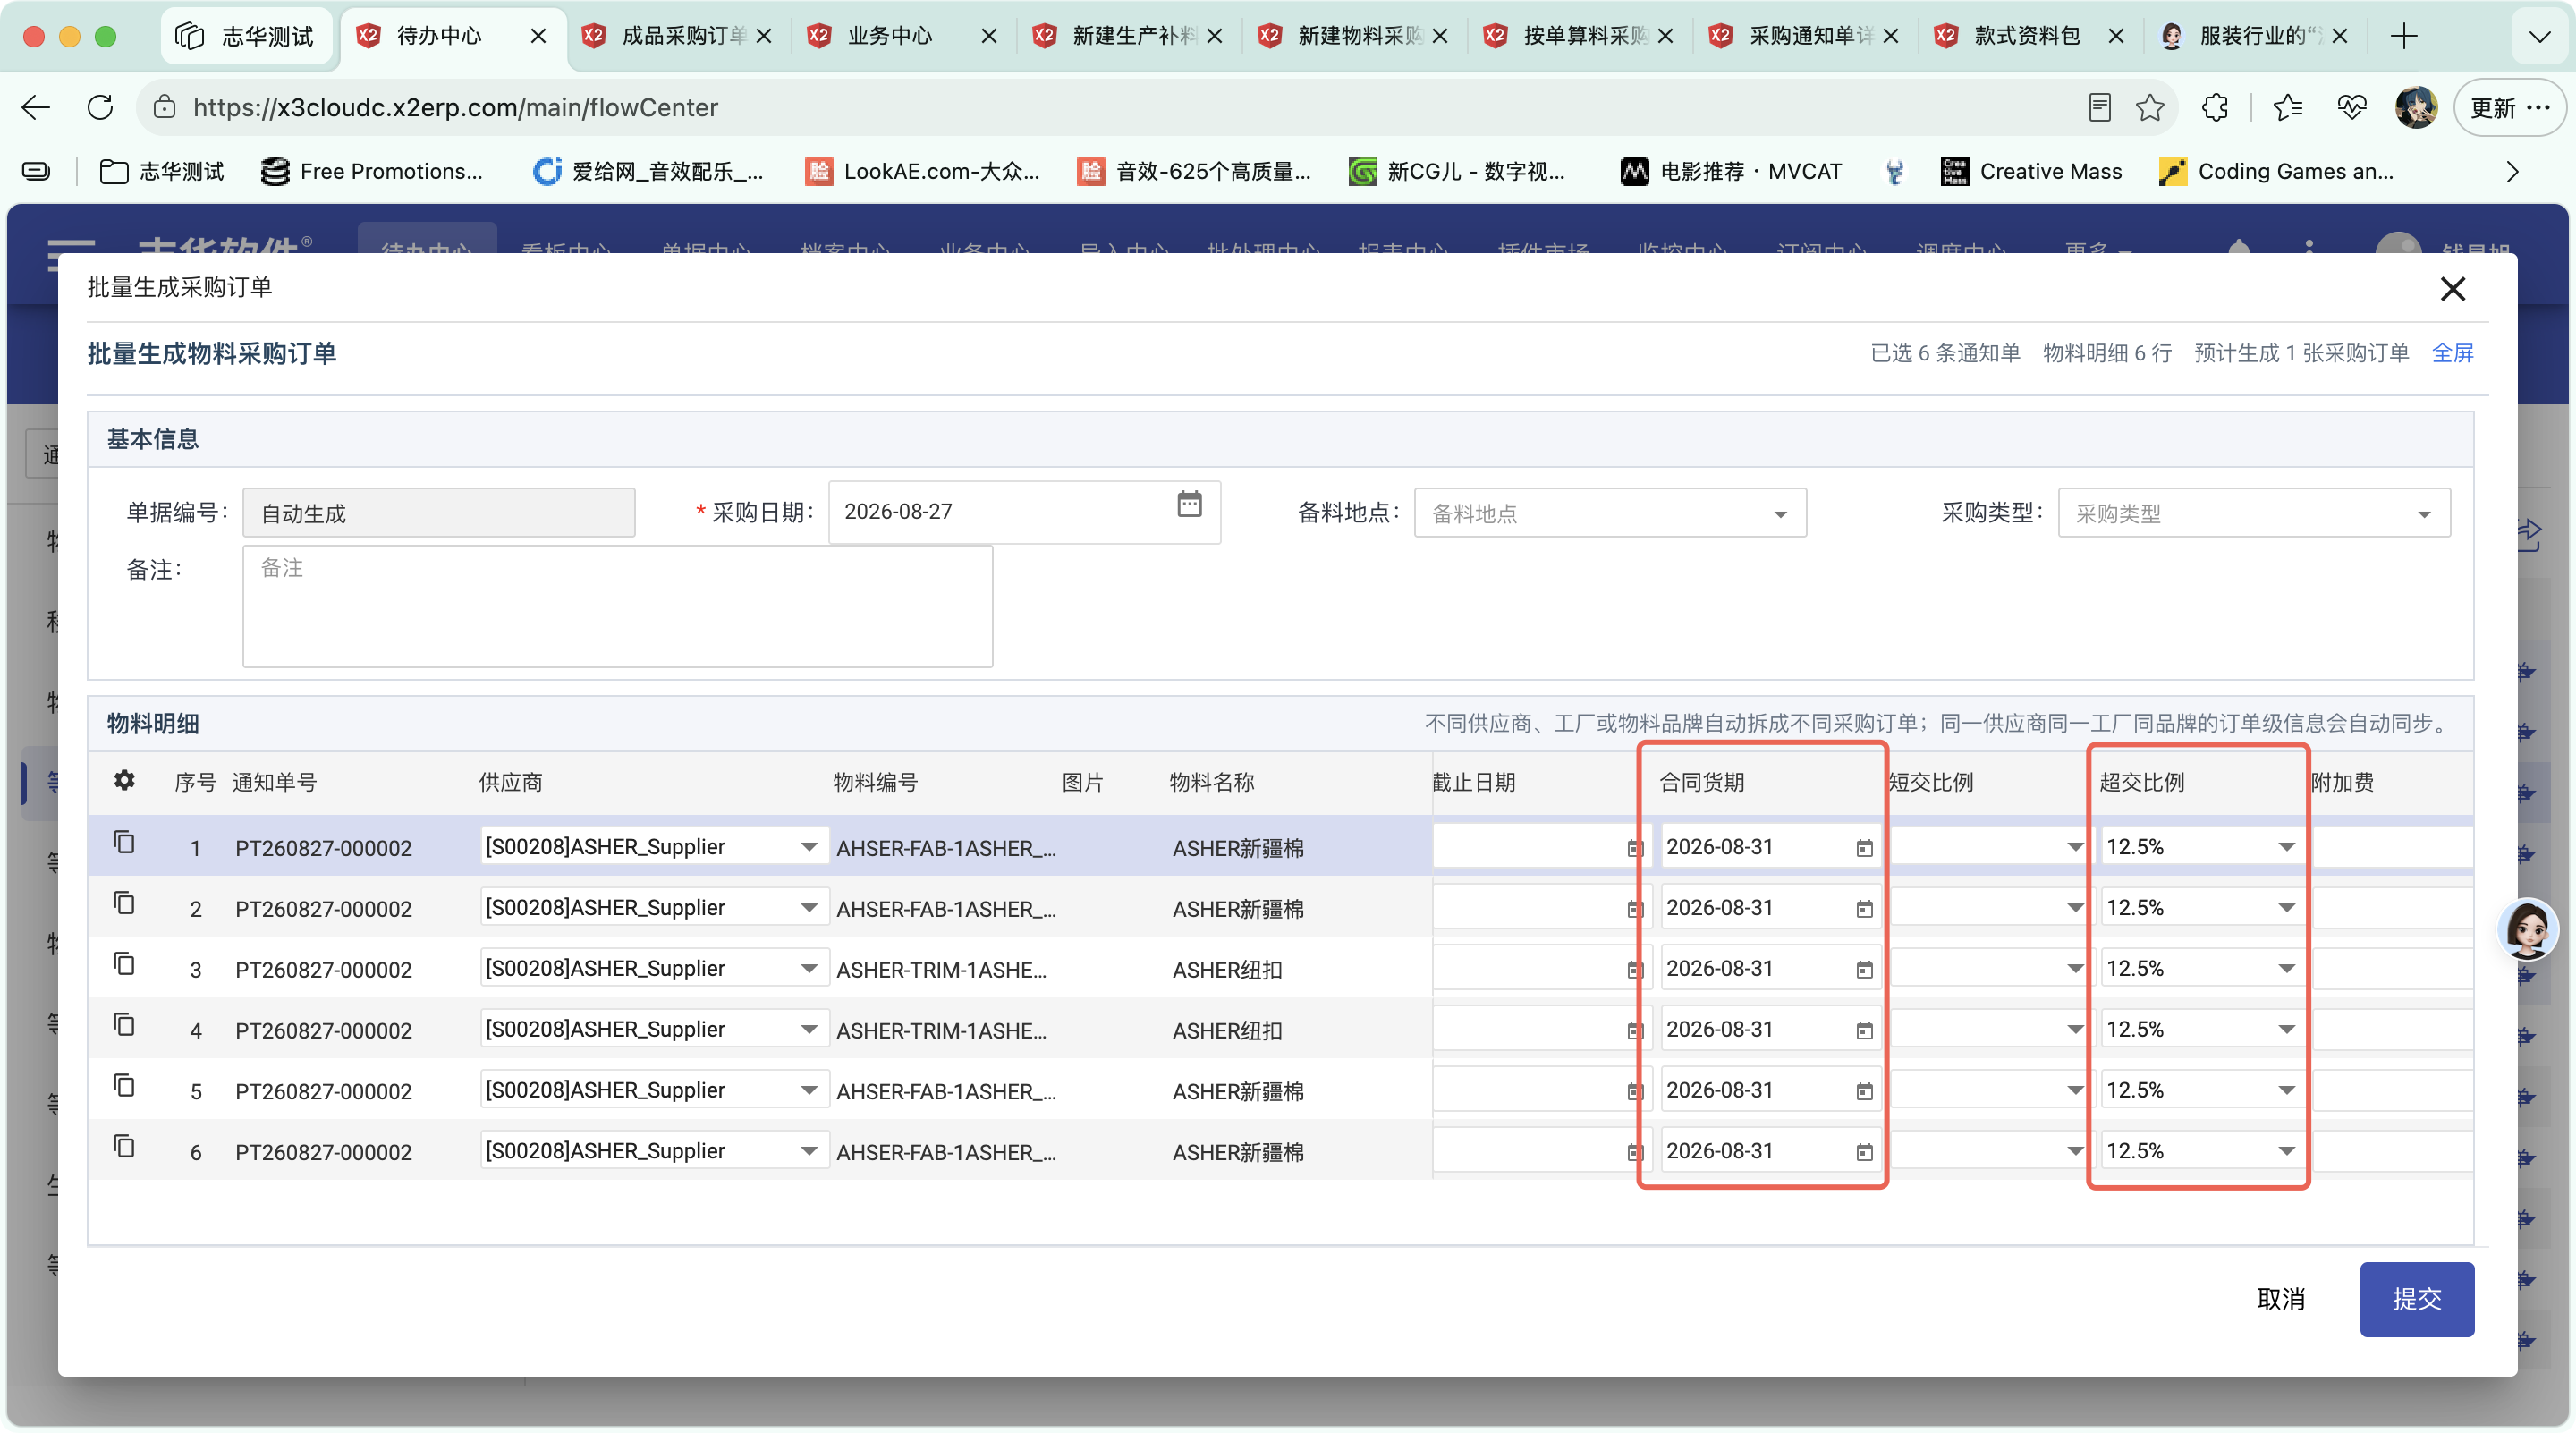Open calendar for row 2 截止日期
The height and width of the screenshot is (1433, 2576).
point(1634,909)
